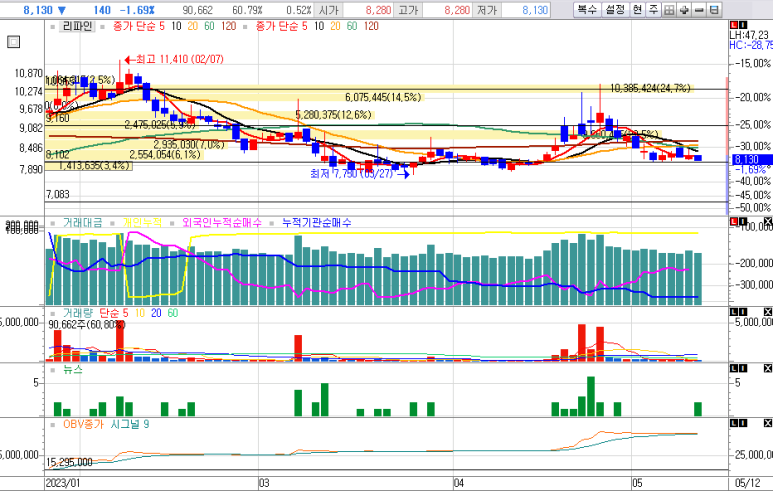Screen dimensions: 773x491
Task: Click the 04 month marker on the time axis
Action: [458, 483]
